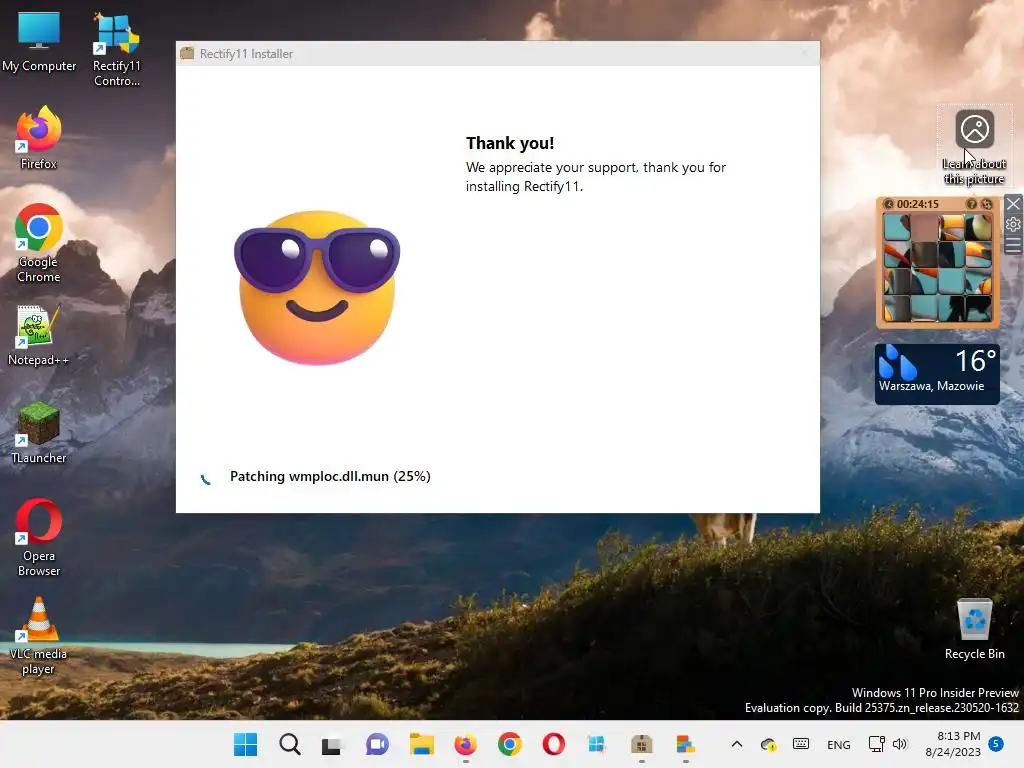This screenshot has width=1024, height=768.
Task: Open File Explorer from the taskbar
Action: (x=421, y=744)
